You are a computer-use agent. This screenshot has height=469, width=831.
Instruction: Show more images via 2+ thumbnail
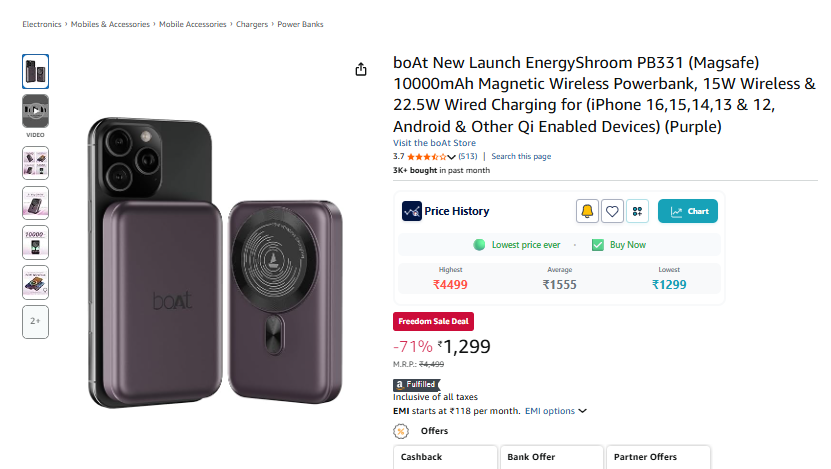point(36,322)
